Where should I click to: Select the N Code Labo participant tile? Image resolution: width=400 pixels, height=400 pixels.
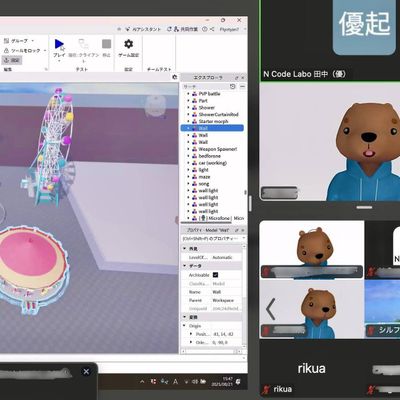pyautogui.click(x=330, y=40)
